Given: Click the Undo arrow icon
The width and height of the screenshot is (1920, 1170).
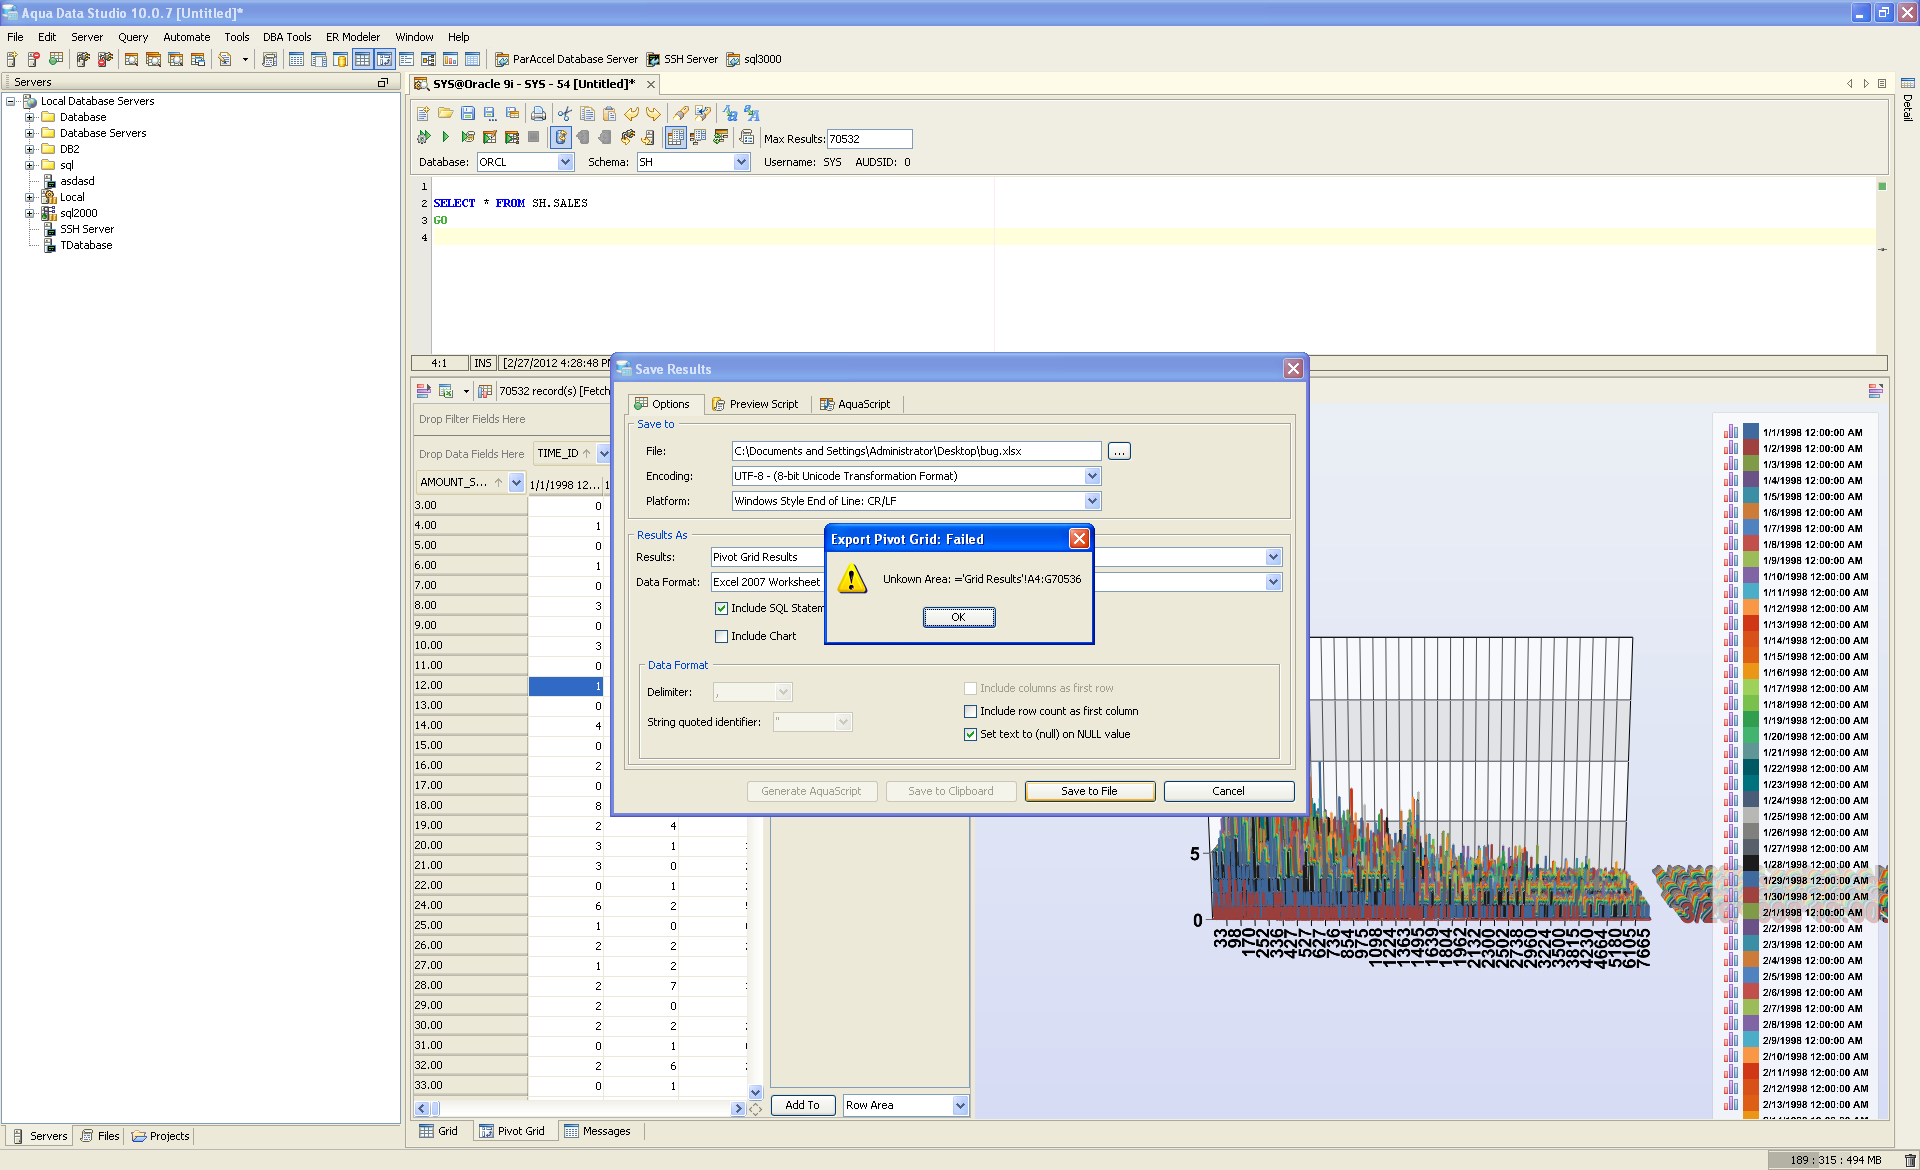Looking at the screenshot, I should (x=631, y=114).
